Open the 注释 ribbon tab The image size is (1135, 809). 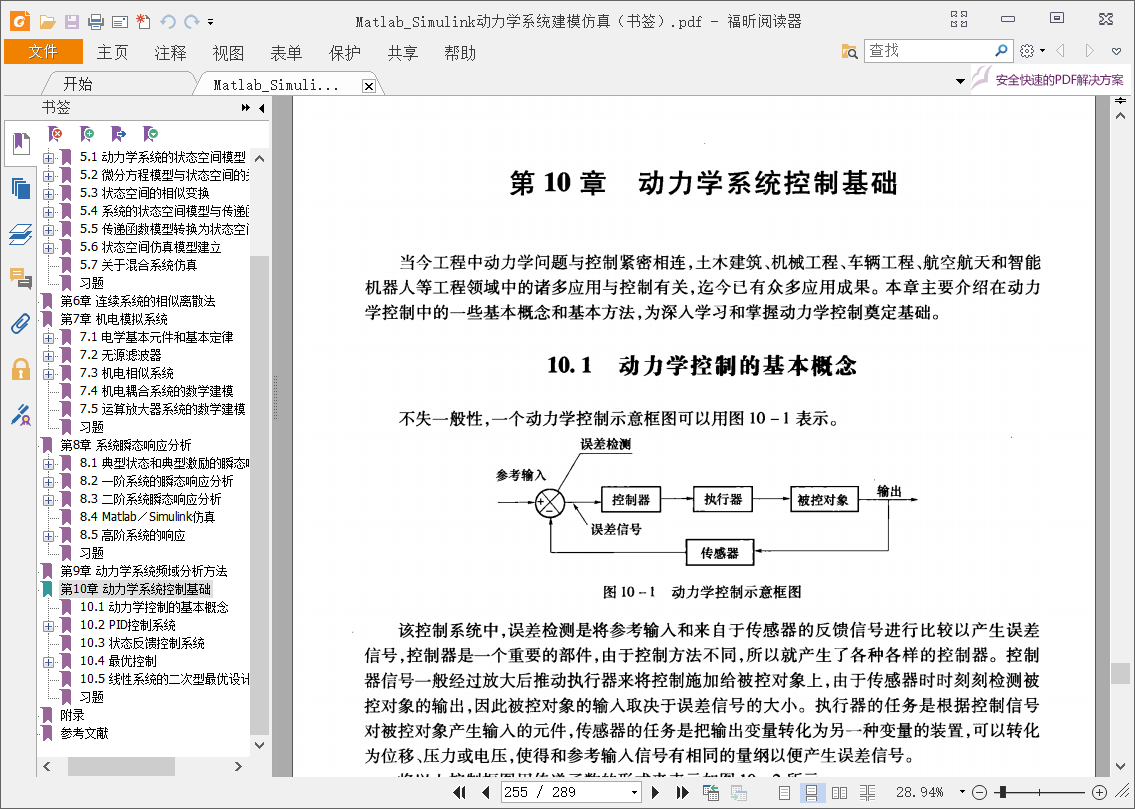pyautogui.click(x=170, y=53)
